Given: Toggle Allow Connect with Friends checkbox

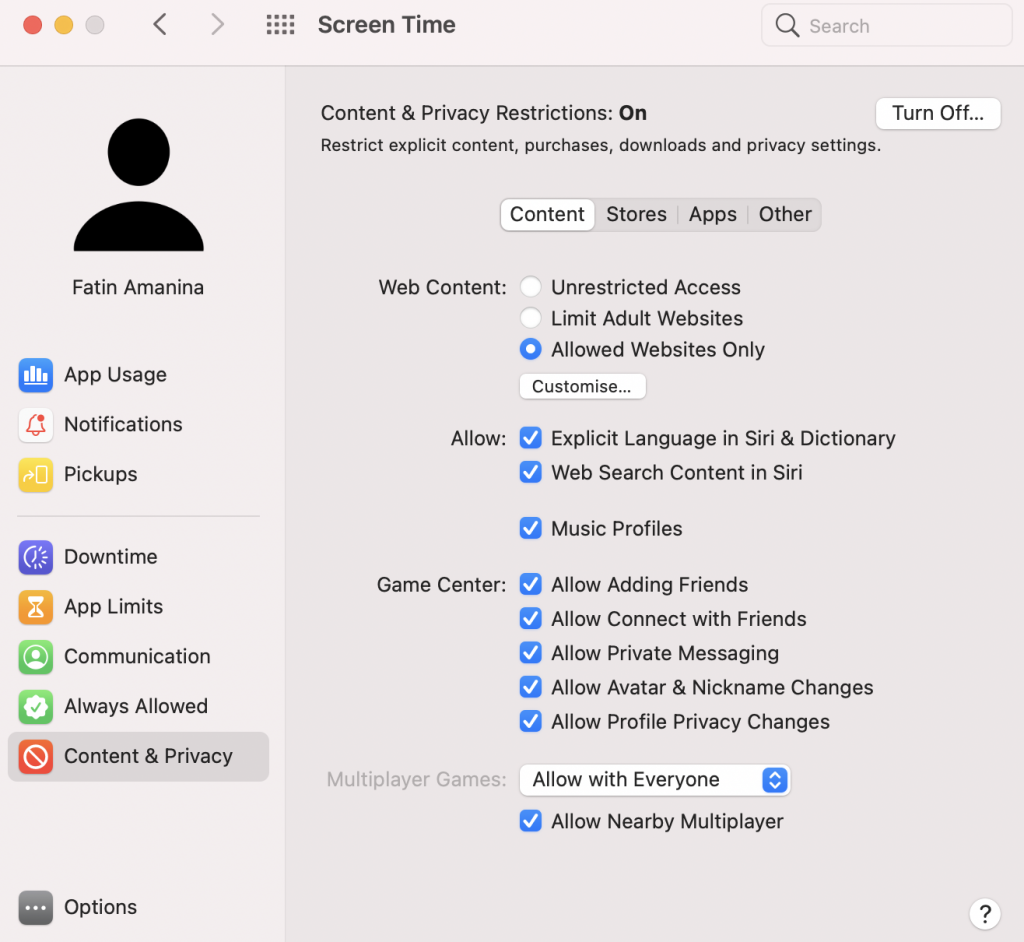Looking at the screenshot, I should [x=530, y=618].
